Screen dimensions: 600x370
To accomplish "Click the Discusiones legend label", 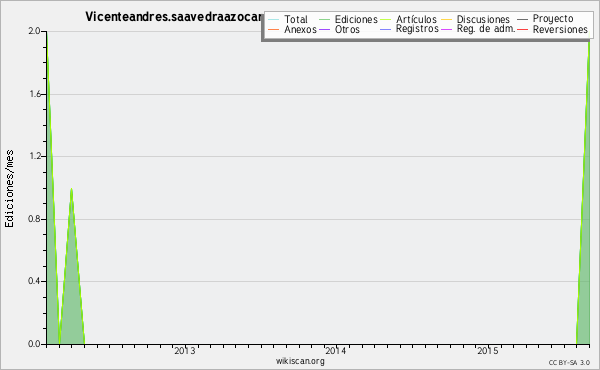I will (483, 19).
